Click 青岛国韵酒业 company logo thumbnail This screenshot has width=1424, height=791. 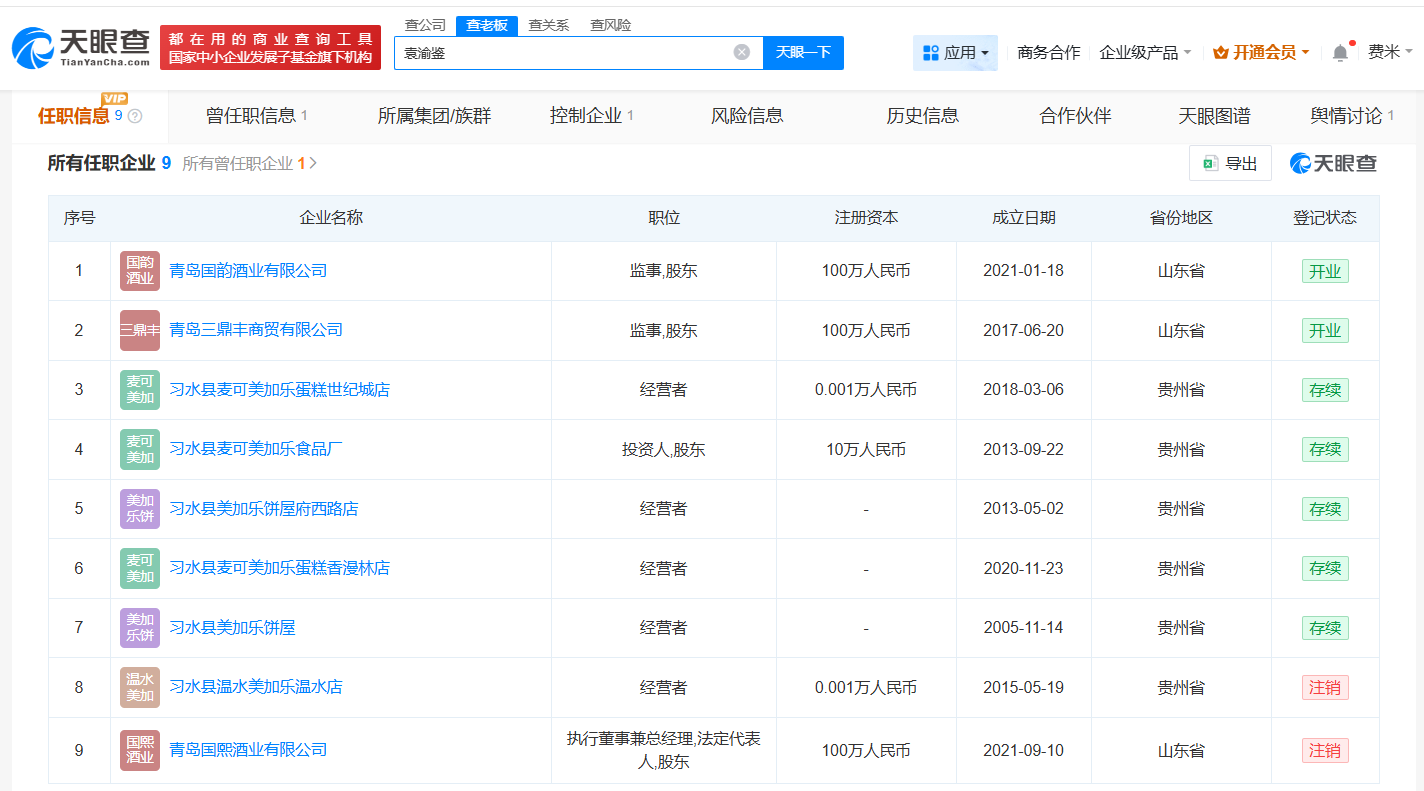[140, 271]
